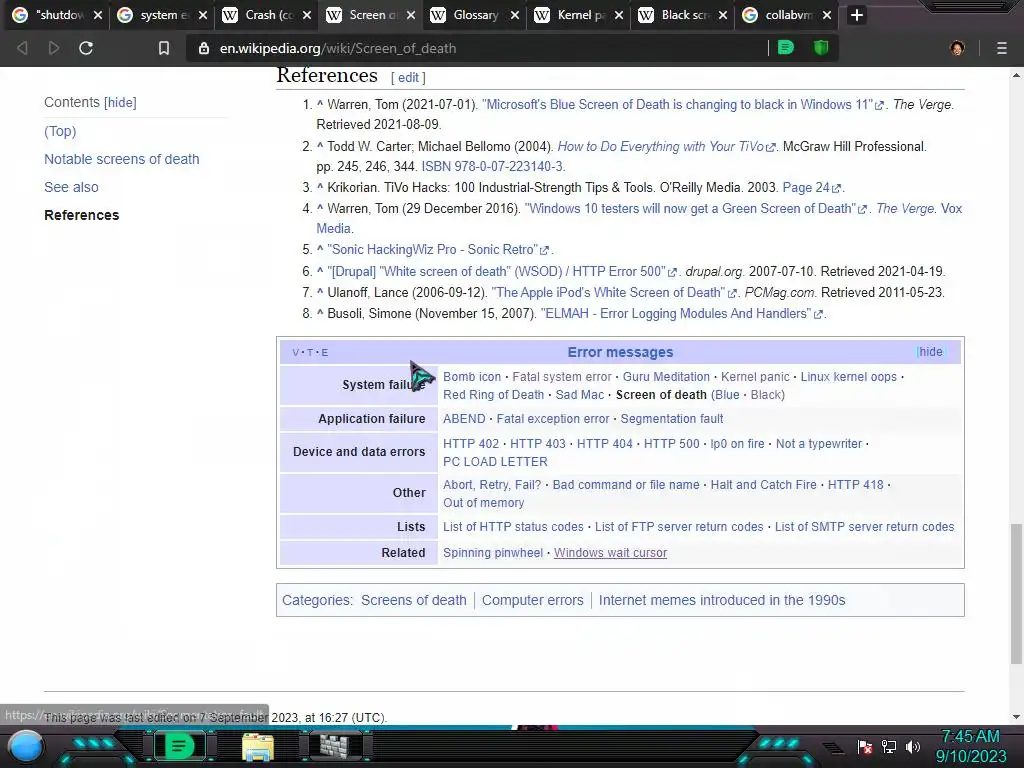Click the page vertical scrollbar thumb
The height and width of the screenshot is (768, 1024).
click(1016, 592)
